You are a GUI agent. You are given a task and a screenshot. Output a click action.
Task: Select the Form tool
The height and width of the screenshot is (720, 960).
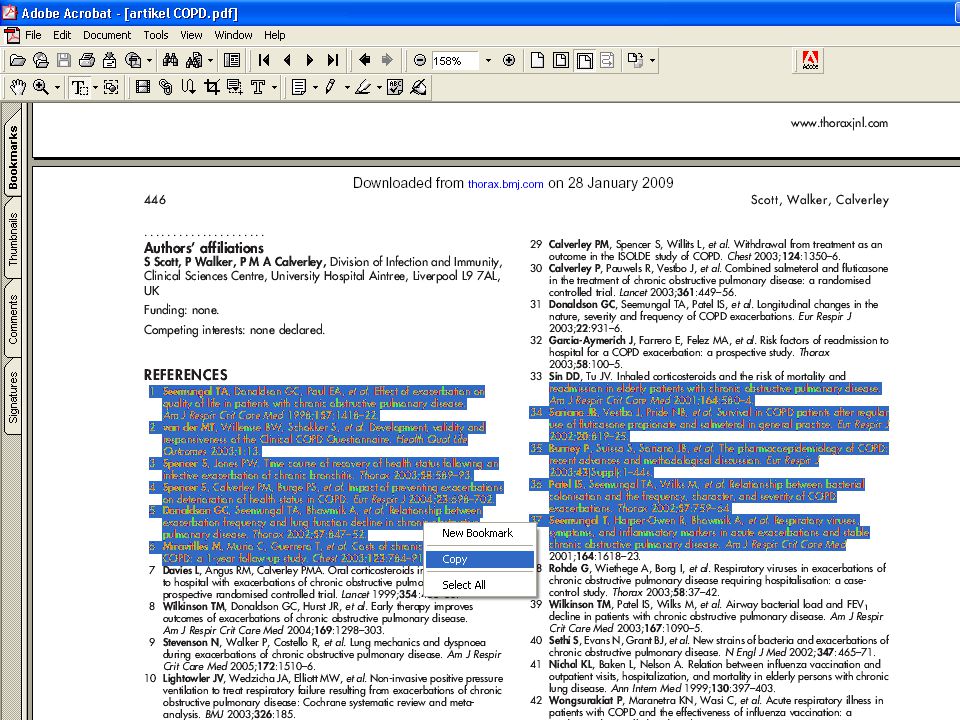click(x=234, y=87)
